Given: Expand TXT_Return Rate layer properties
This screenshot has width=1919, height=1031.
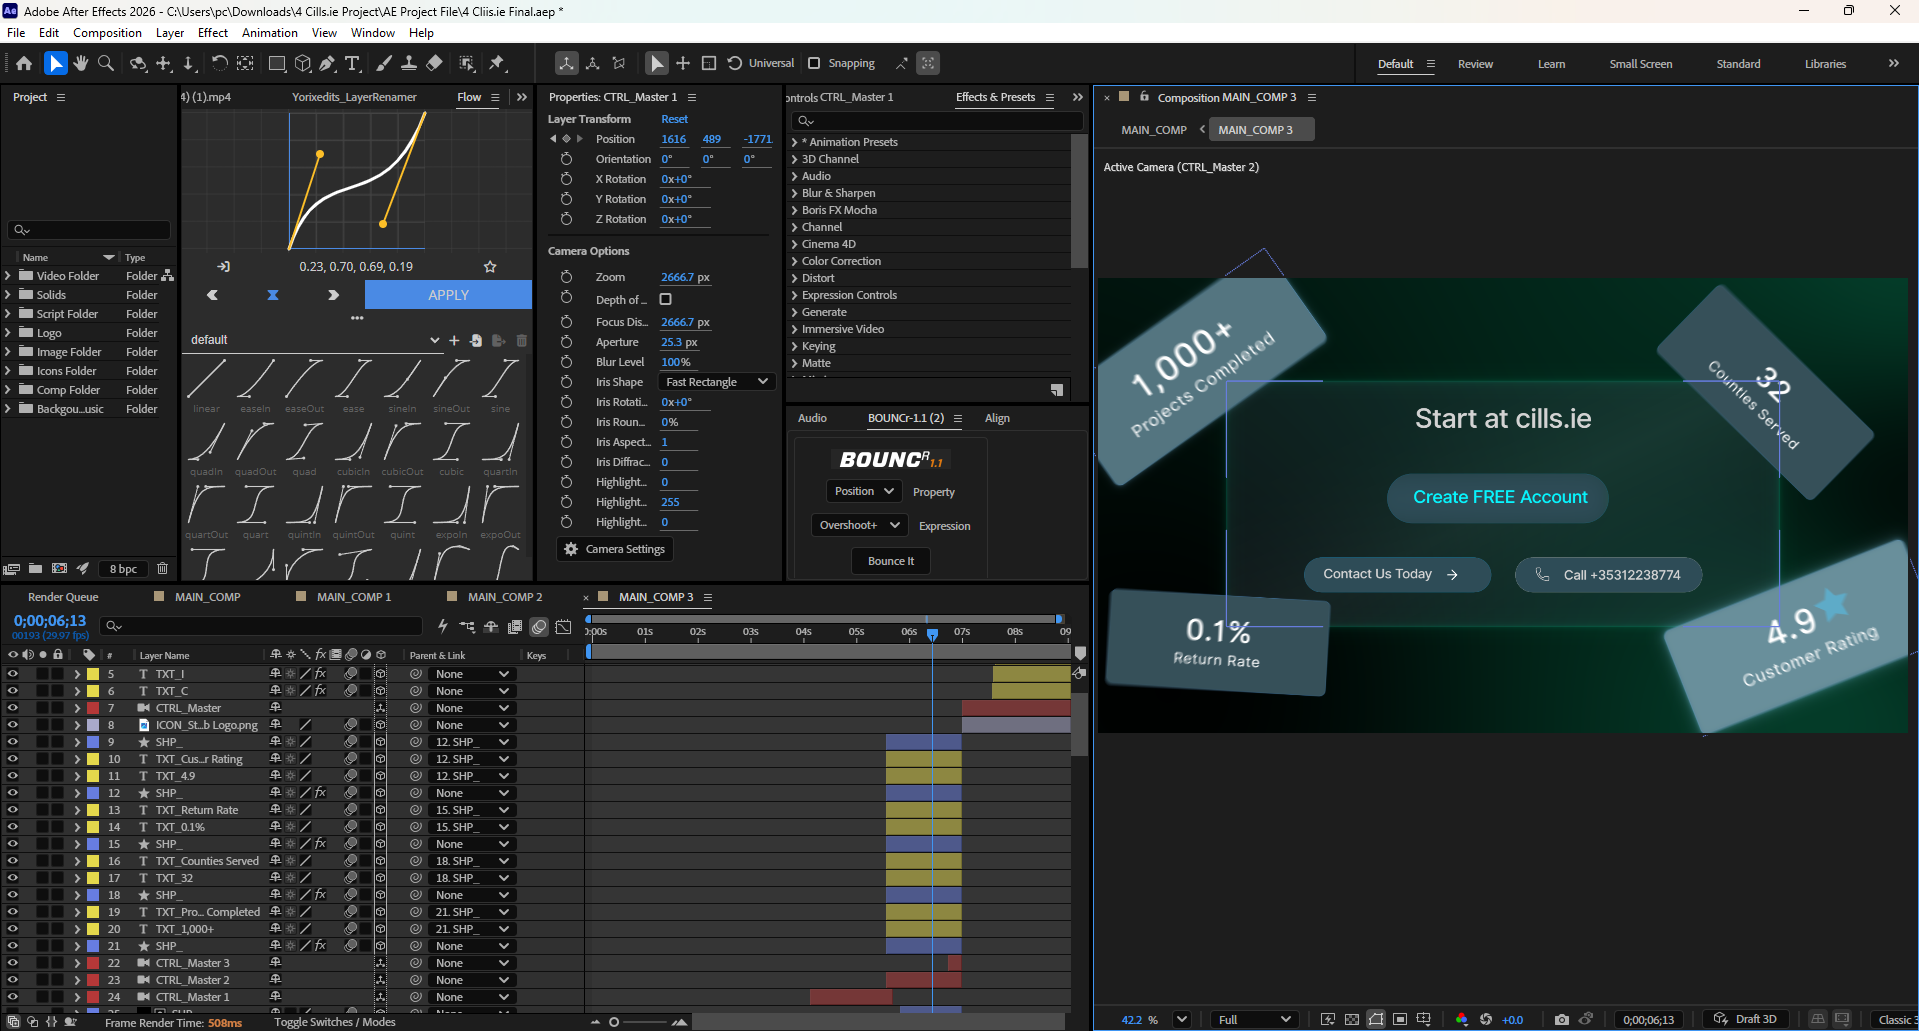Looking at the screenshot, I should coord(77,810).
